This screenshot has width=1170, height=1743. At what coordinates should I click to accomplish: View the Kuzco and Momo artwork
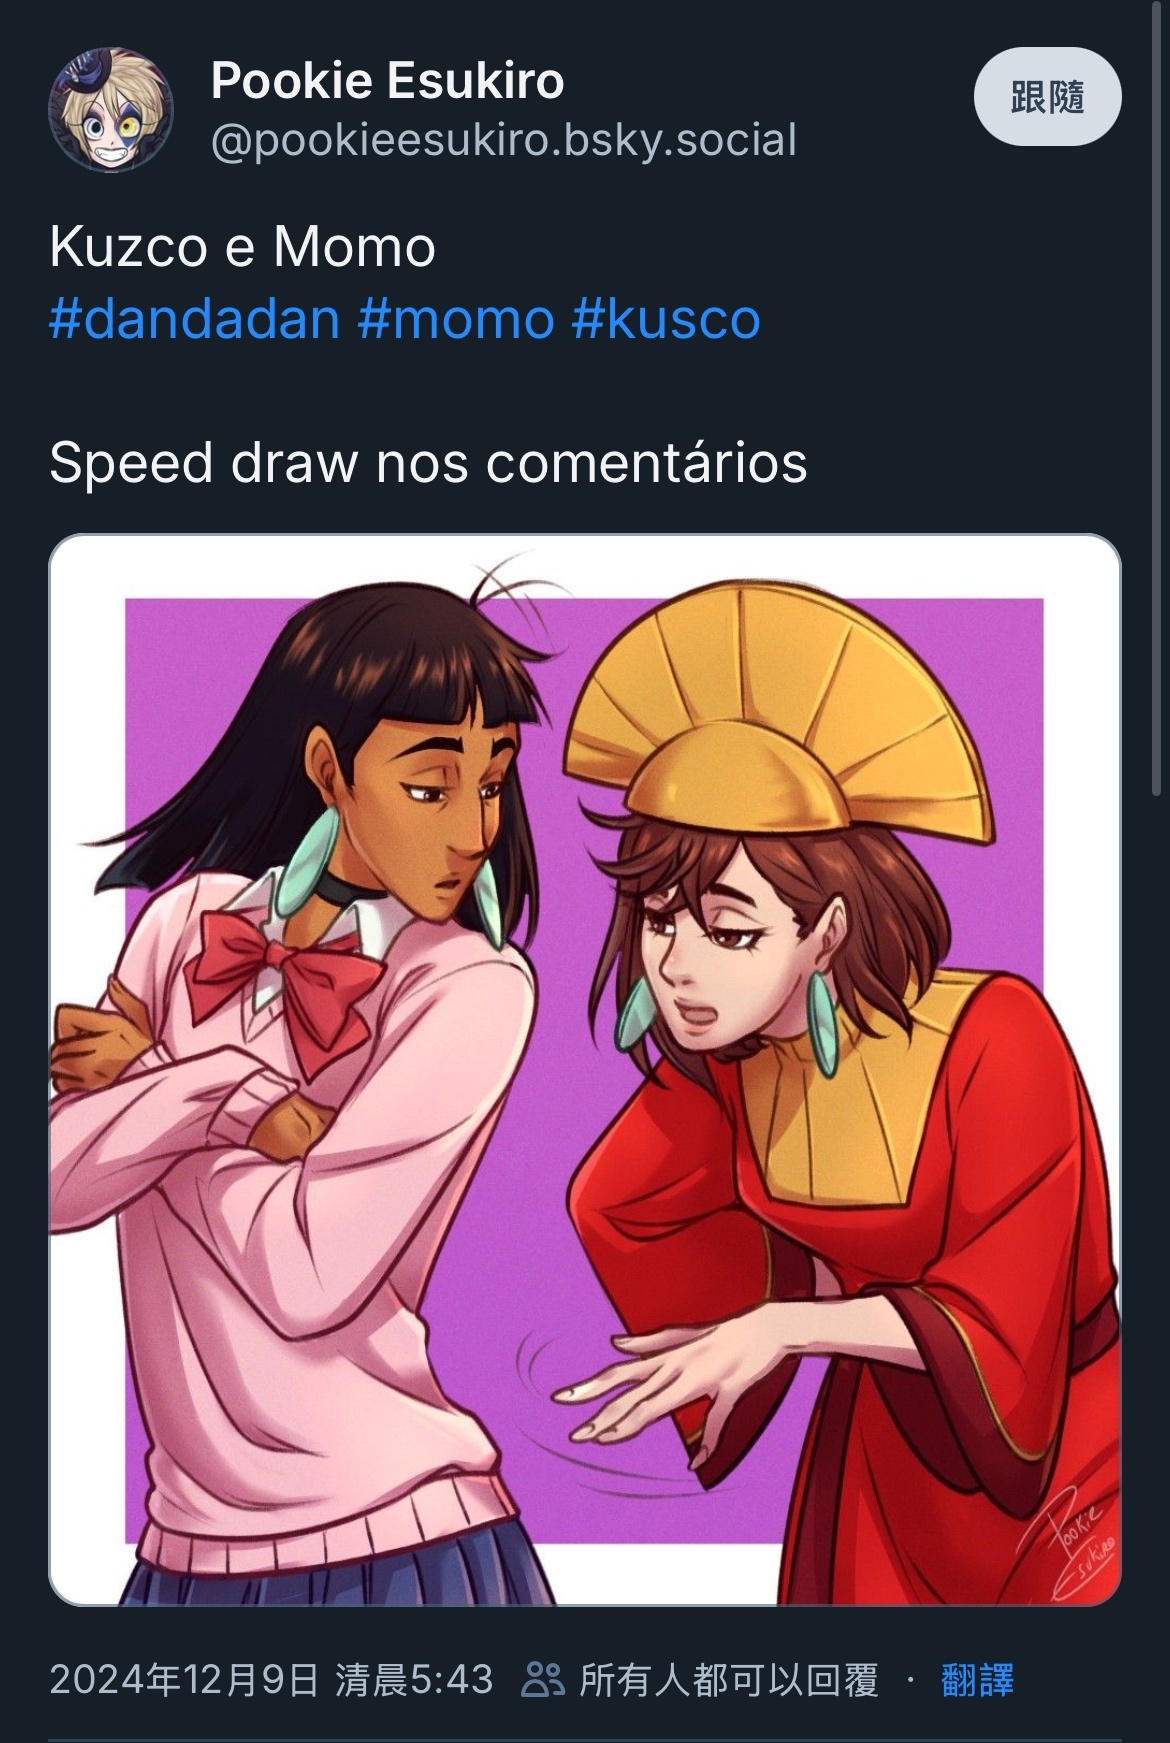(x=585, y=1070)
